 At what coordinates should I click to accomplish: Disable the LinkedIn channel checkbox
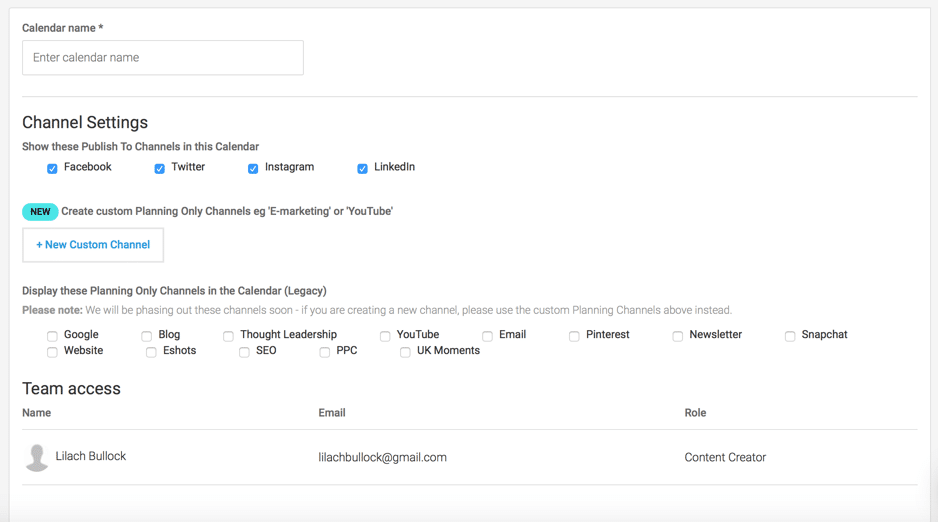(362, 169)
